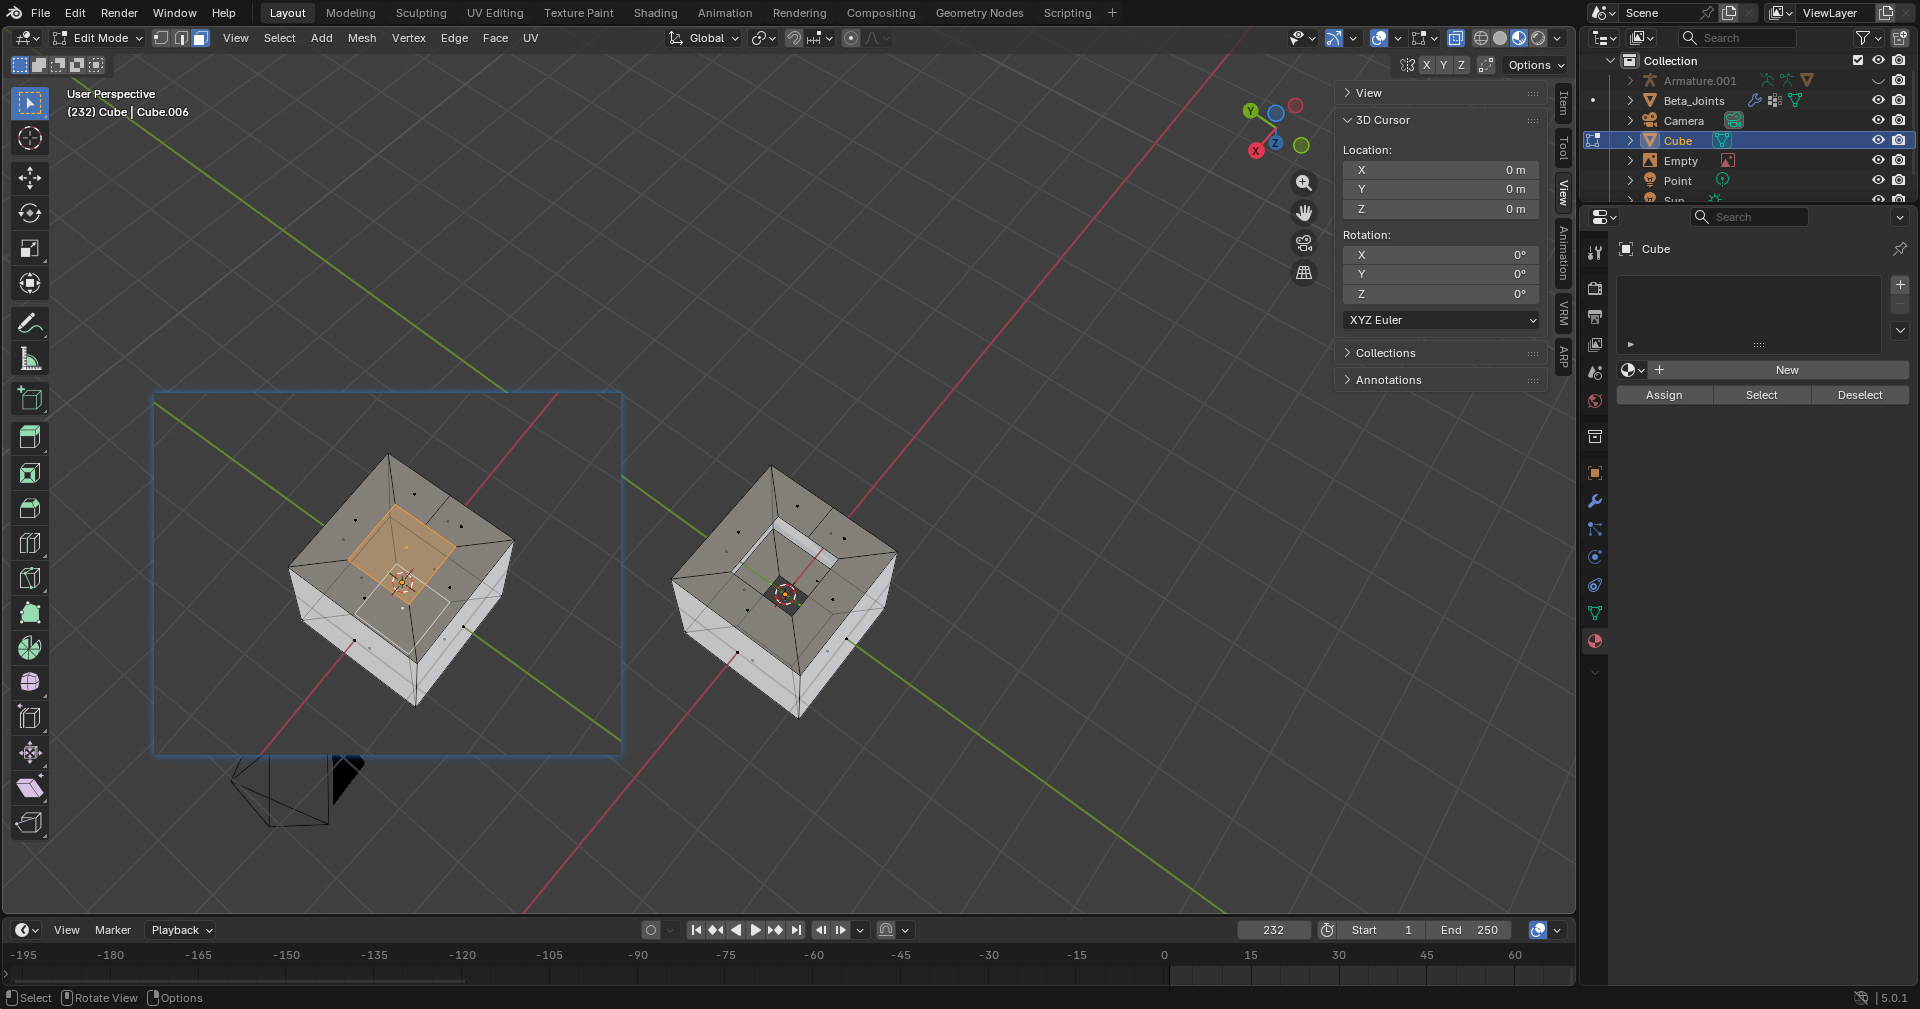Open the Object Data mesh properties tab
1920x1009 pixels.
point(1595,613)
